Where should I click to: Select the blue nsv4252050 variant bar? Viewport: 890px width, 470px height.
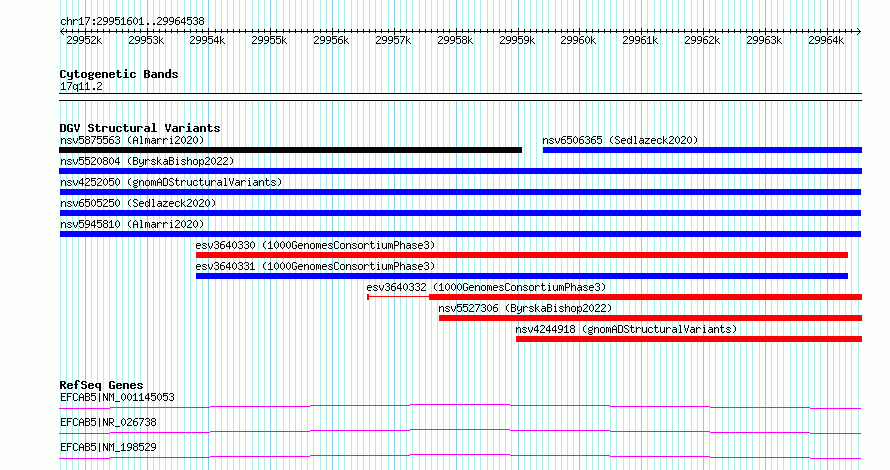tap(460, 192)
